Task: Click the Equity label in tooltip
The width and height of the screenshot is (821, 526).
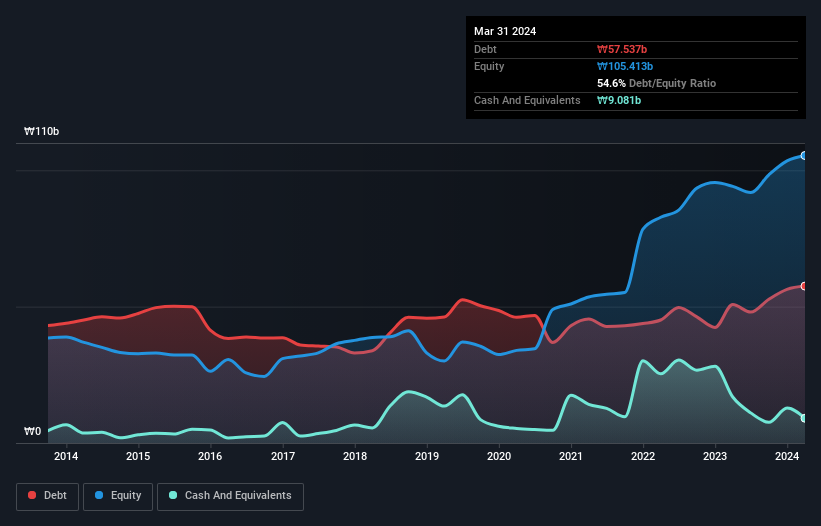Action: point(489,66)
